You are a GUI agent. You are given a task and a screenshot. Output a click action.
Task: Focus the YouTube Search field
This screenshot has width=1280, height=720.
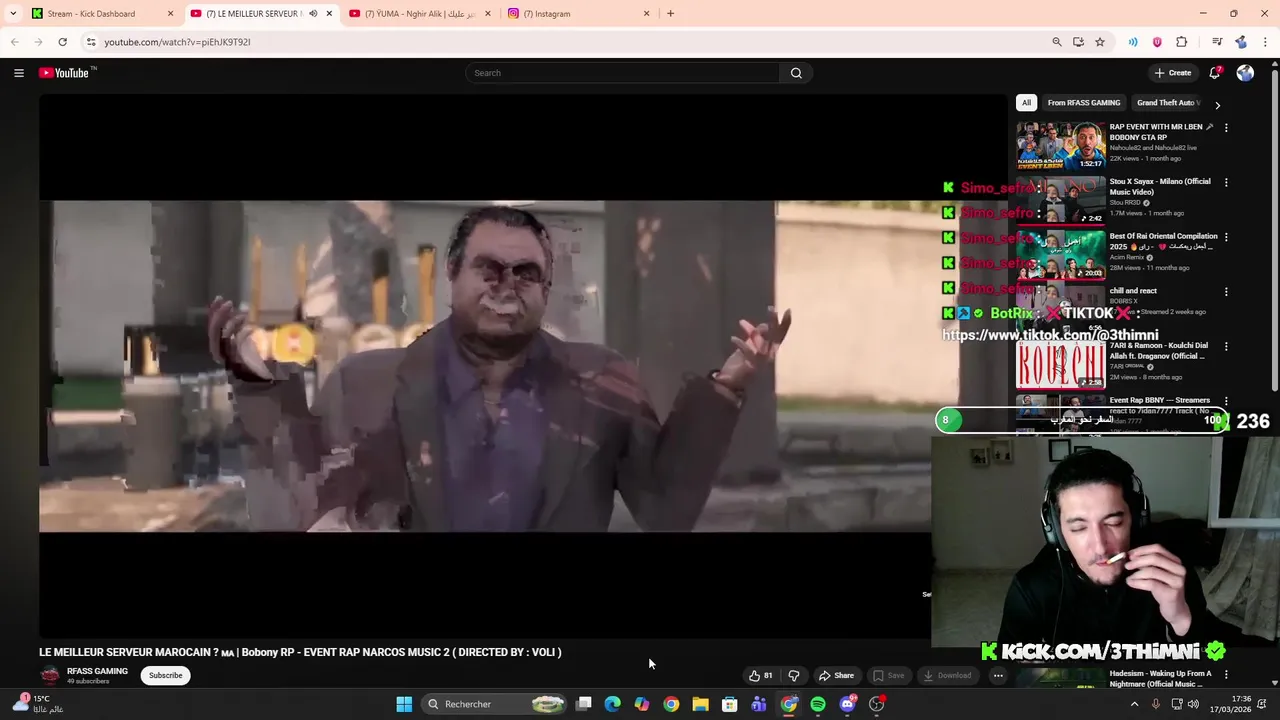coord(623,73)
